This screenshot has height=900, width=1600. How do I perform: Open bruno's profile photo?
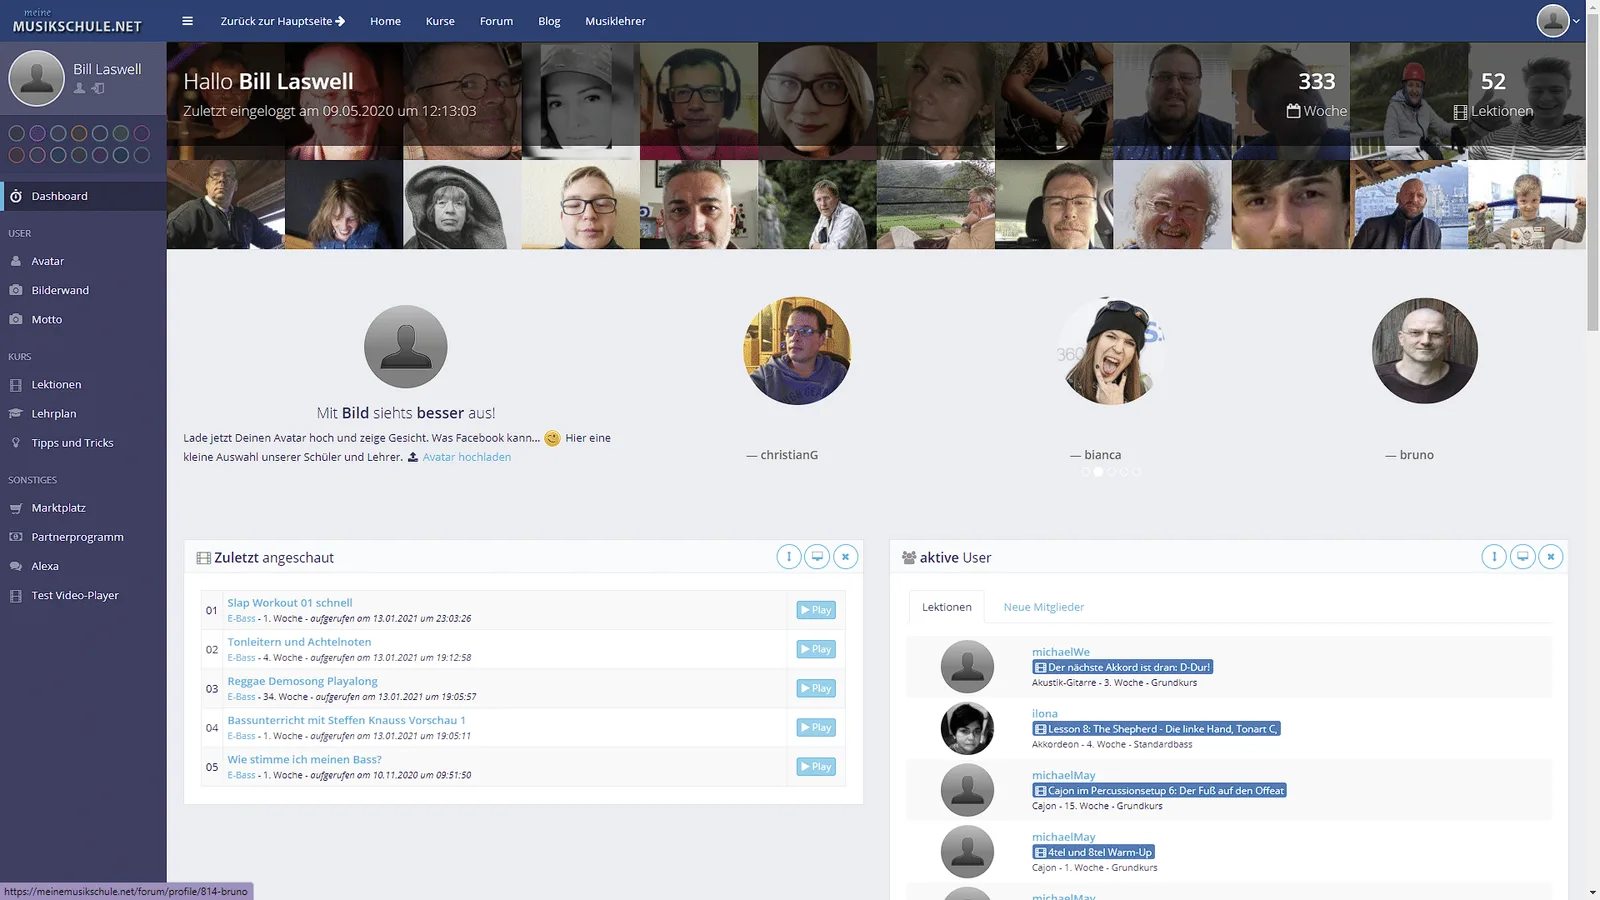tap(1425, 351)
